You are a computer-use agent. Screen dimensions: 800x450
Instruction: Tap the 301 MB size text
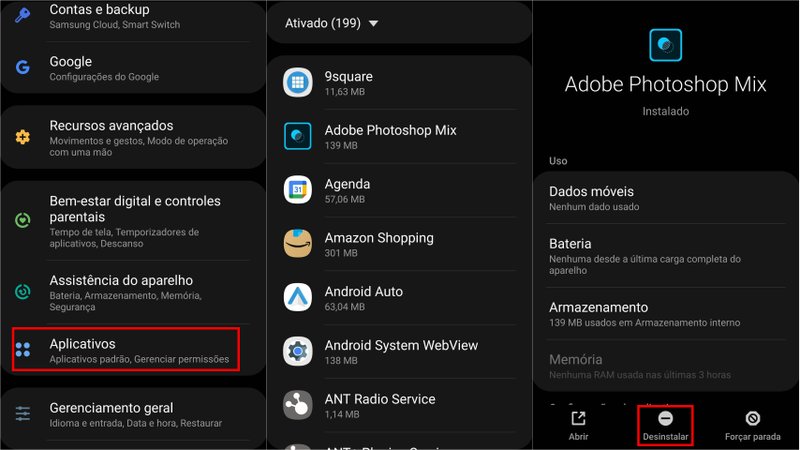pyautogui.click(x=341, y=253)
